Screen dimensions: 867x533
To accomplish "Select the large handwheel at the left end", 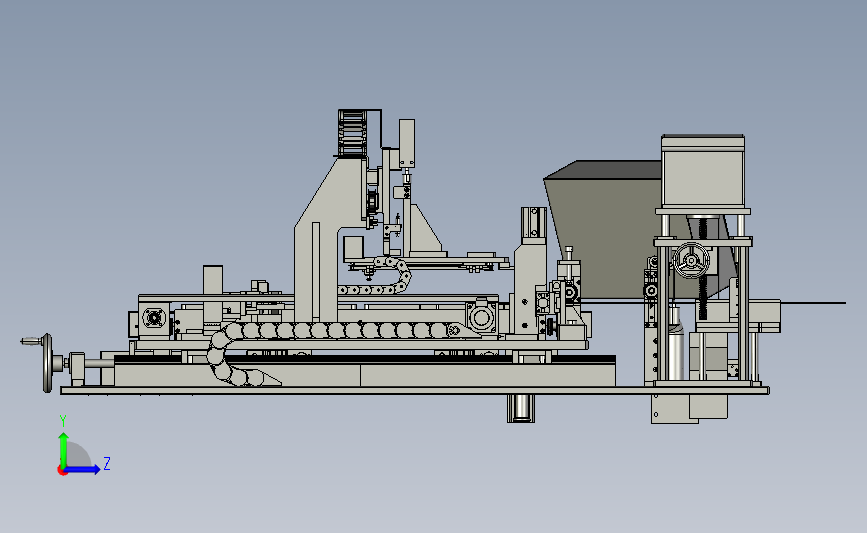I will point(48,363).
